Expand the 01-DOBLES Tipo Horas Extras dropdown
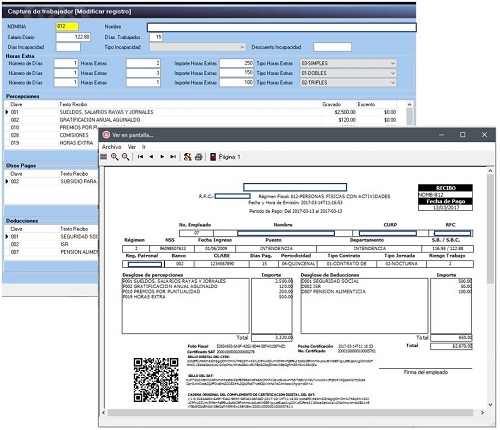The height and width of the screenshot is (430, 500). 348,73
